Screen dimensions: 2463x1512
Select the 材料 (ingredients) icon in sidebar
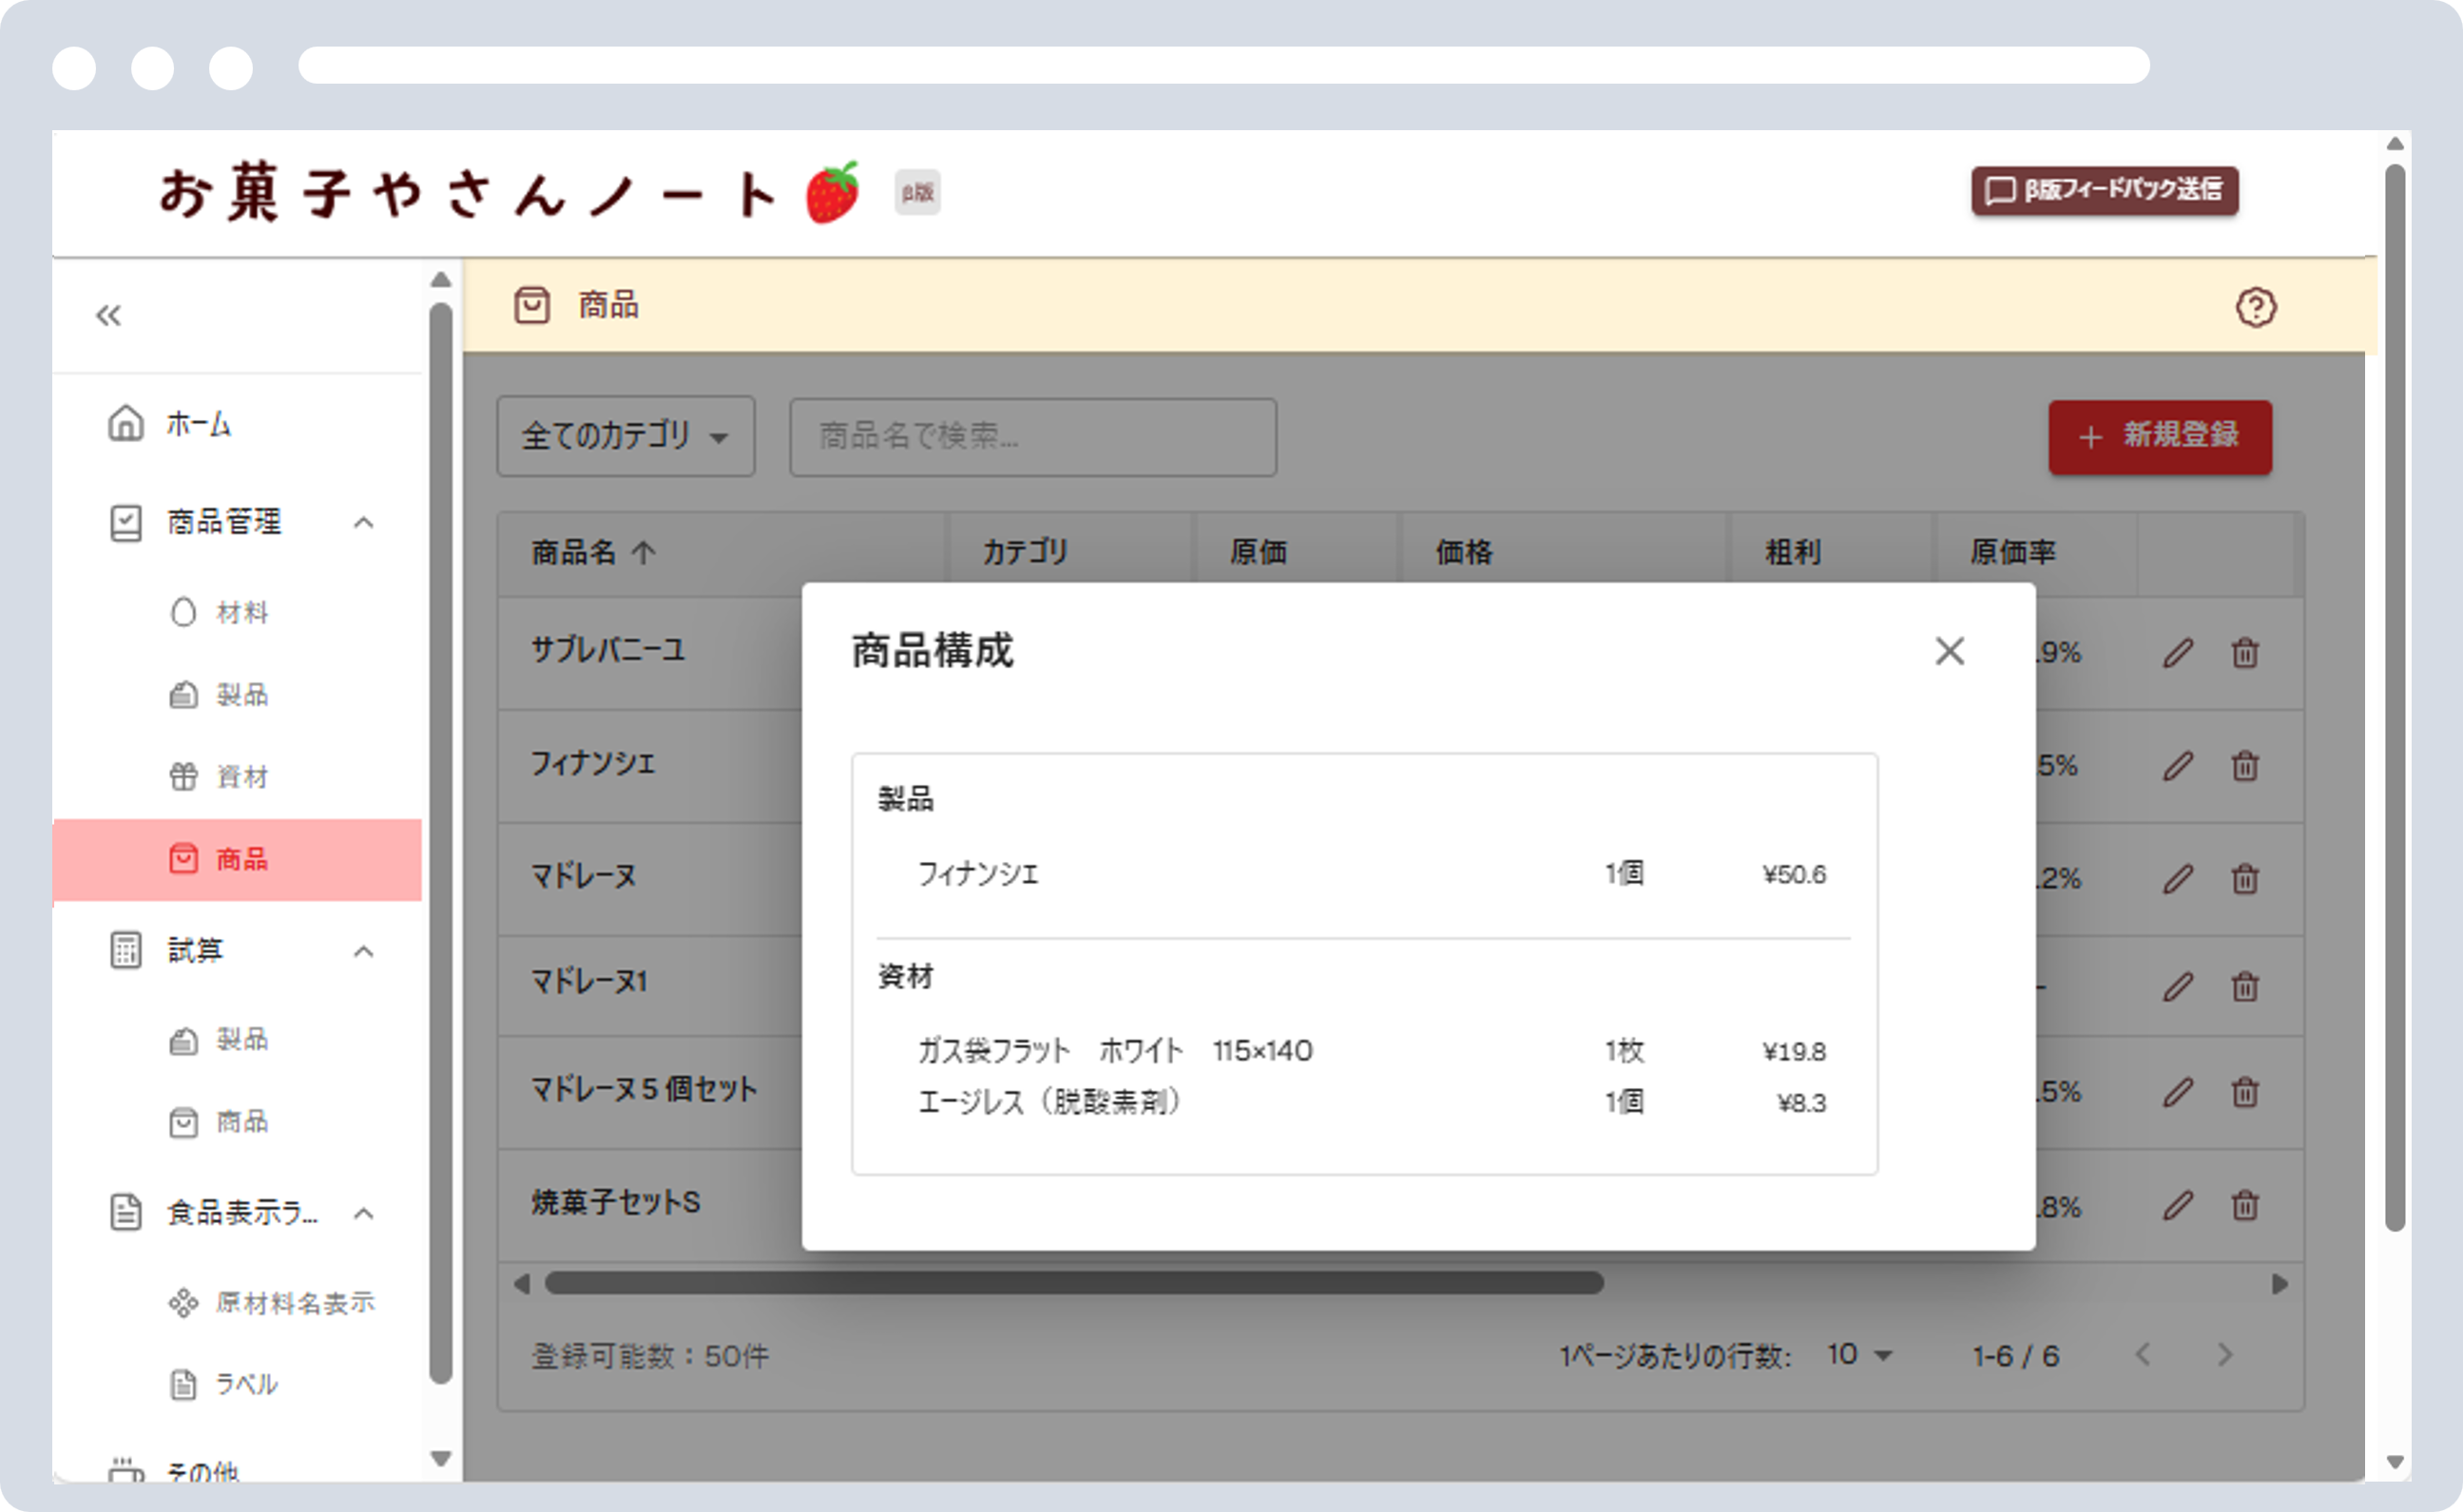[185, 612]
